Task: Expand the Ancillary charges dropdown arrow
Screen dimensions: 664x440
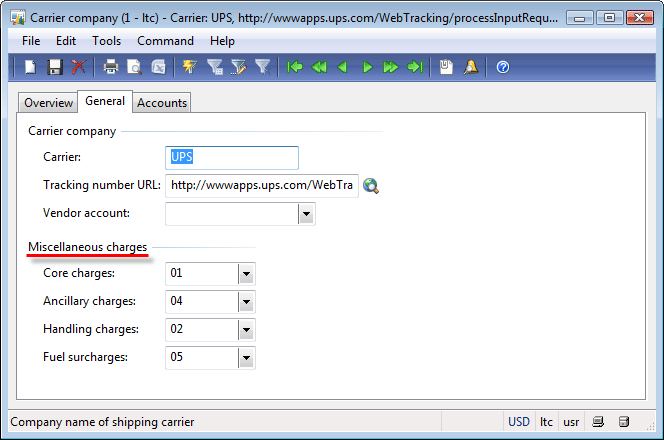Action: pyautogui.click(x=246, y=302)
